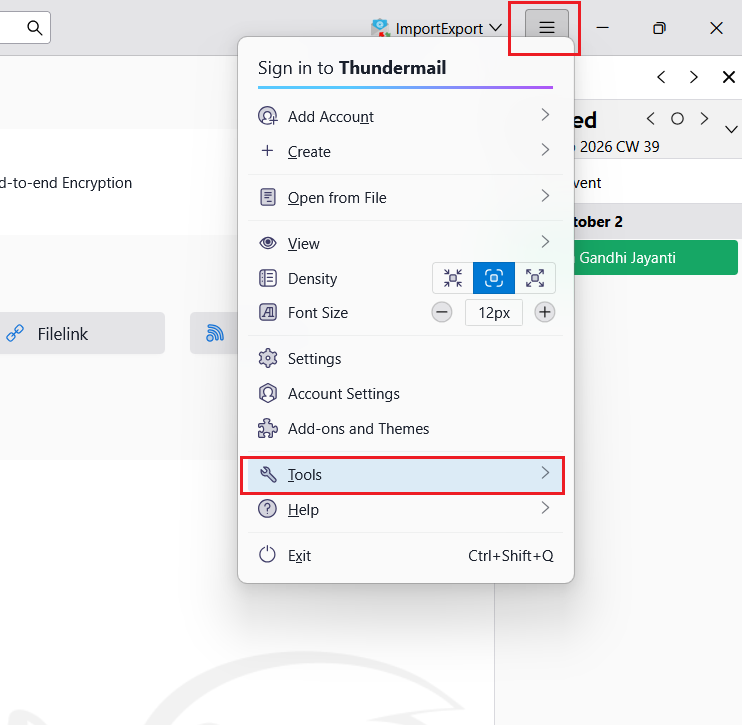This screenshot has width=742, height=725.
Task: Click the Add-ons puzzle piece icon
Action: coord(267,428)
